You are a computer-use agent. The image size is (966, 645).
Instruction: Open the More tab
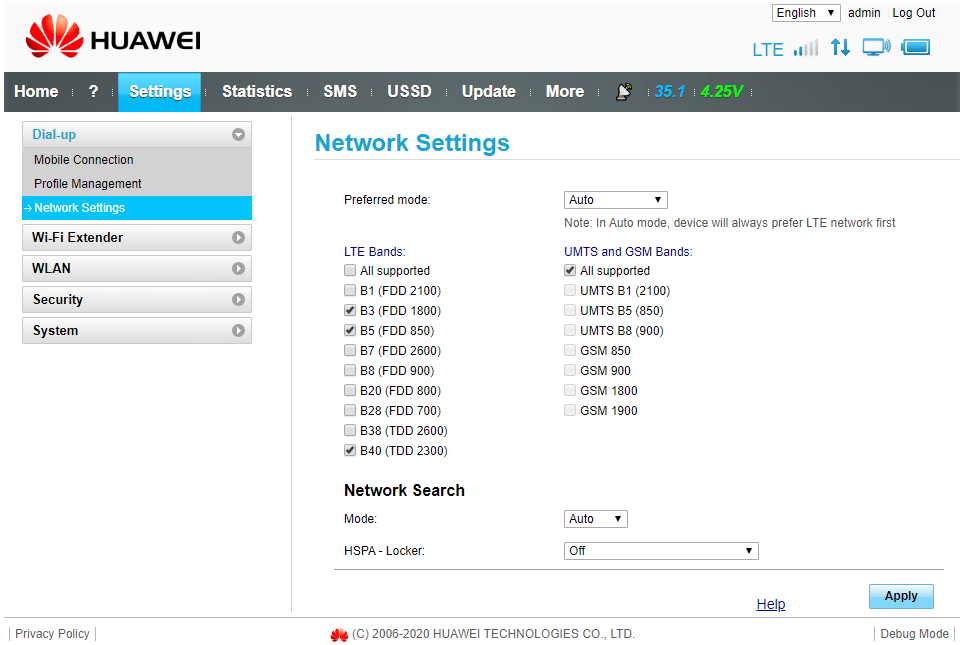pos(565,91)
